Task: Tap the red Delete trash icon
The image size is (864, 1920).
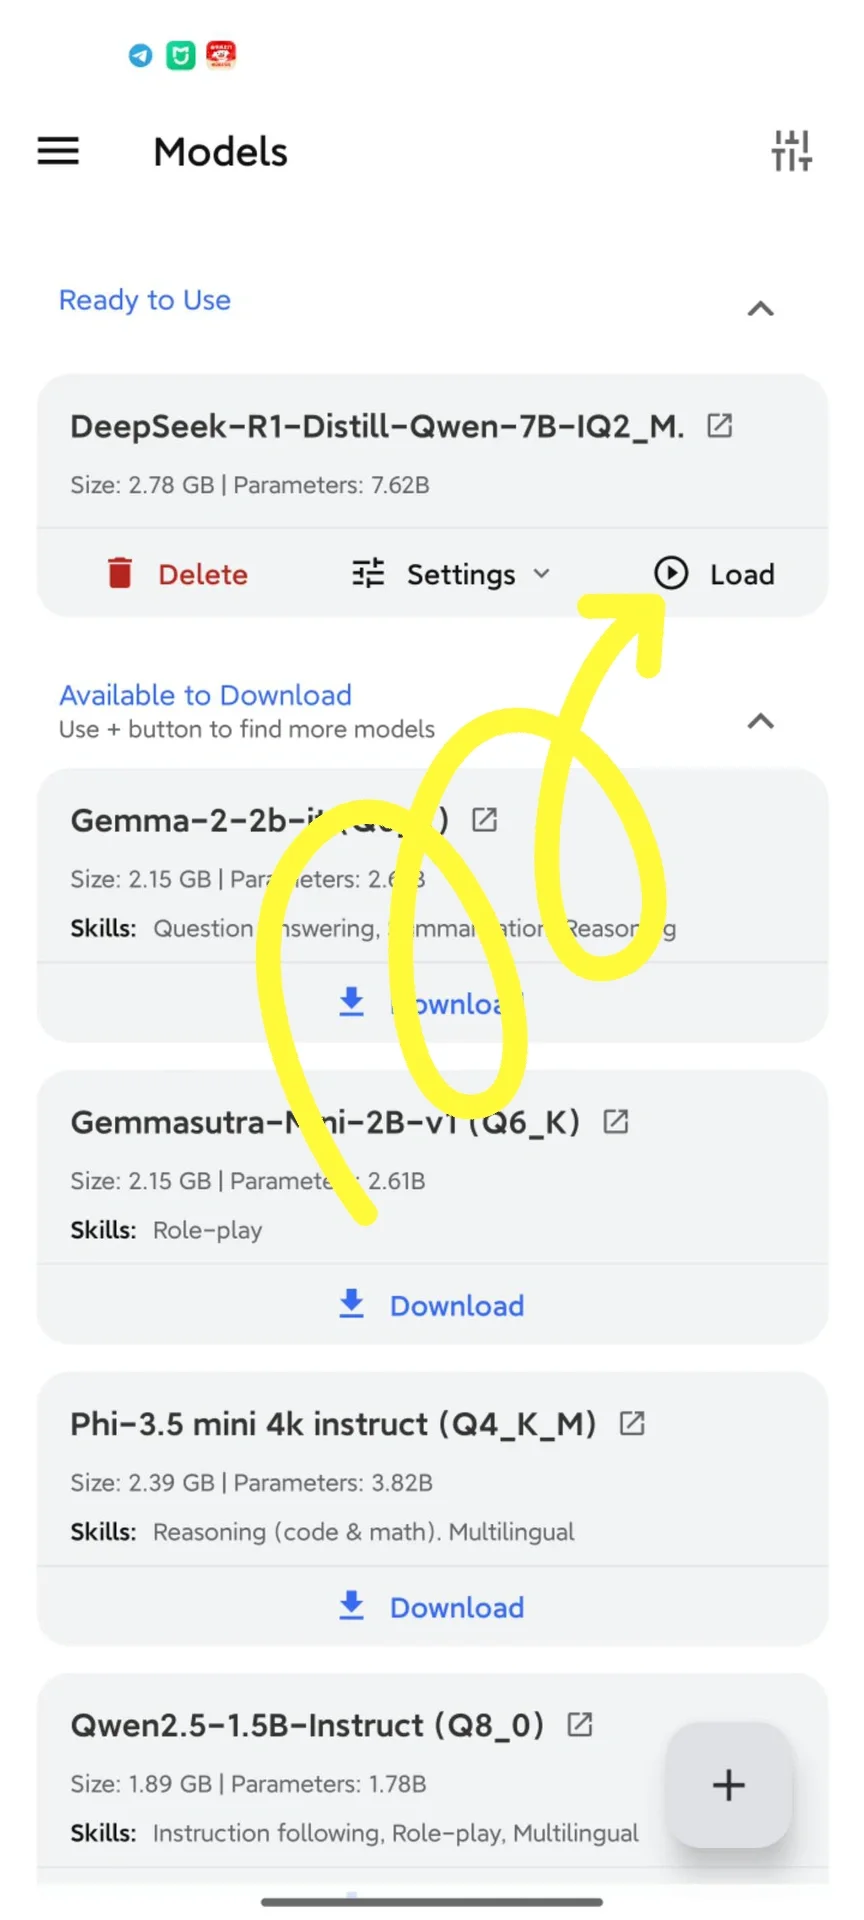Action: point(120,574)
